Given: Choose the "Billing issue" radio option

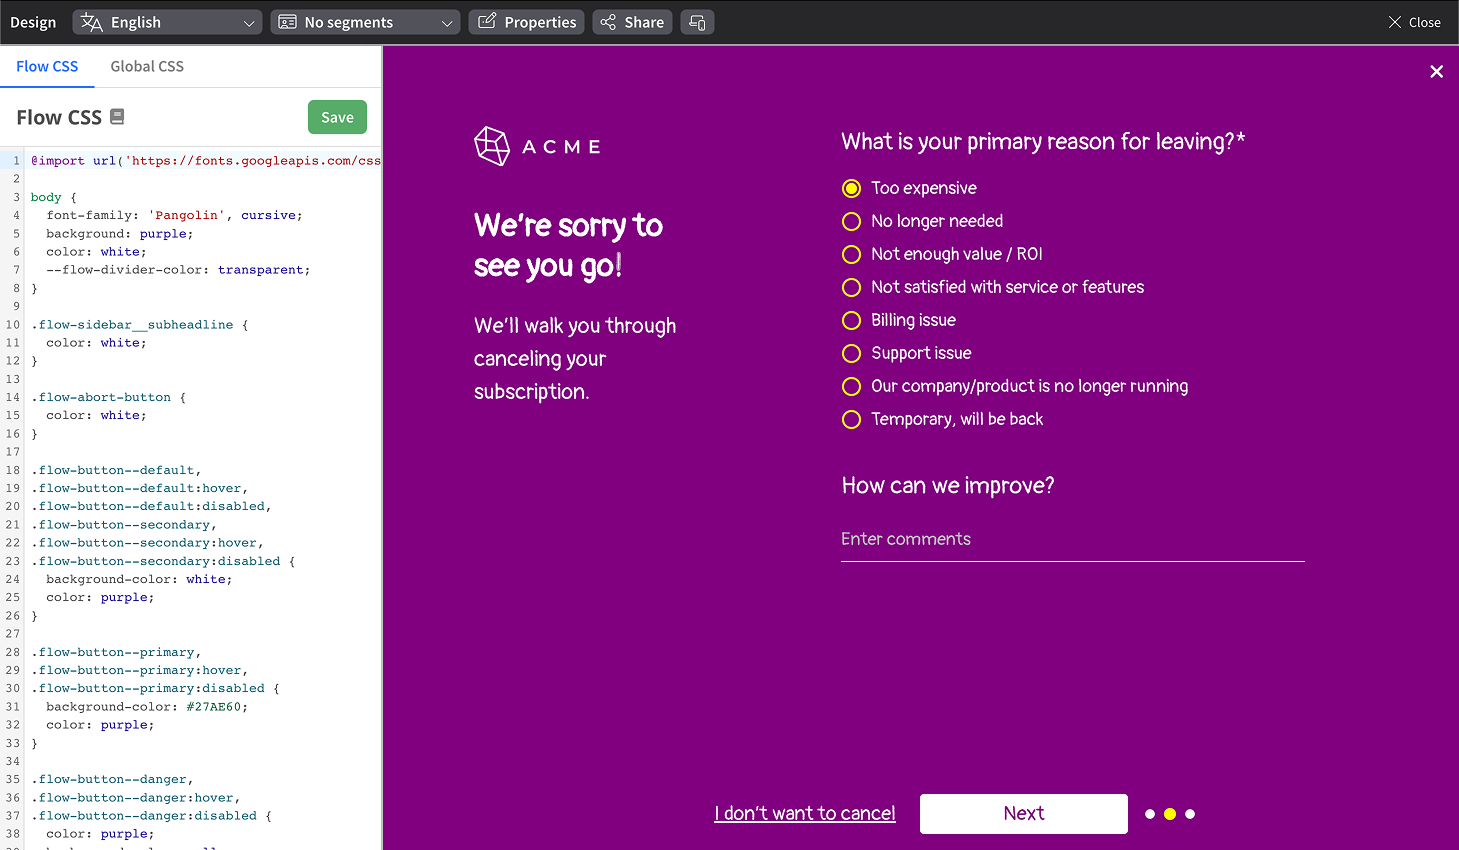Looking at the screenshot, I should point(852,320).
